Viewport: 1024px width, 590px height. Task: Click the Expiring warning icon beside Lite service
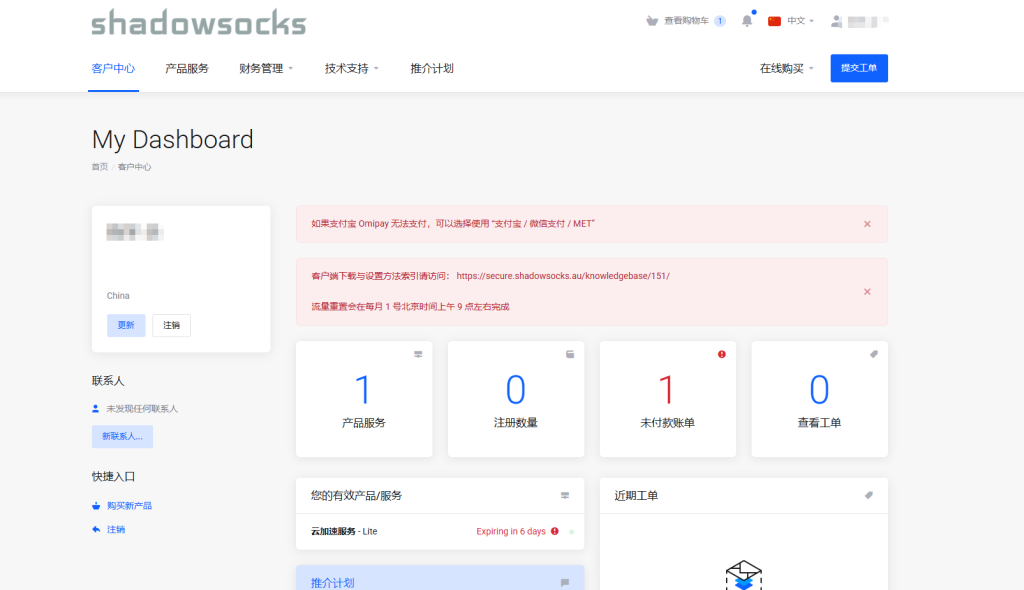pyautogui.click(x=555, y=532)
